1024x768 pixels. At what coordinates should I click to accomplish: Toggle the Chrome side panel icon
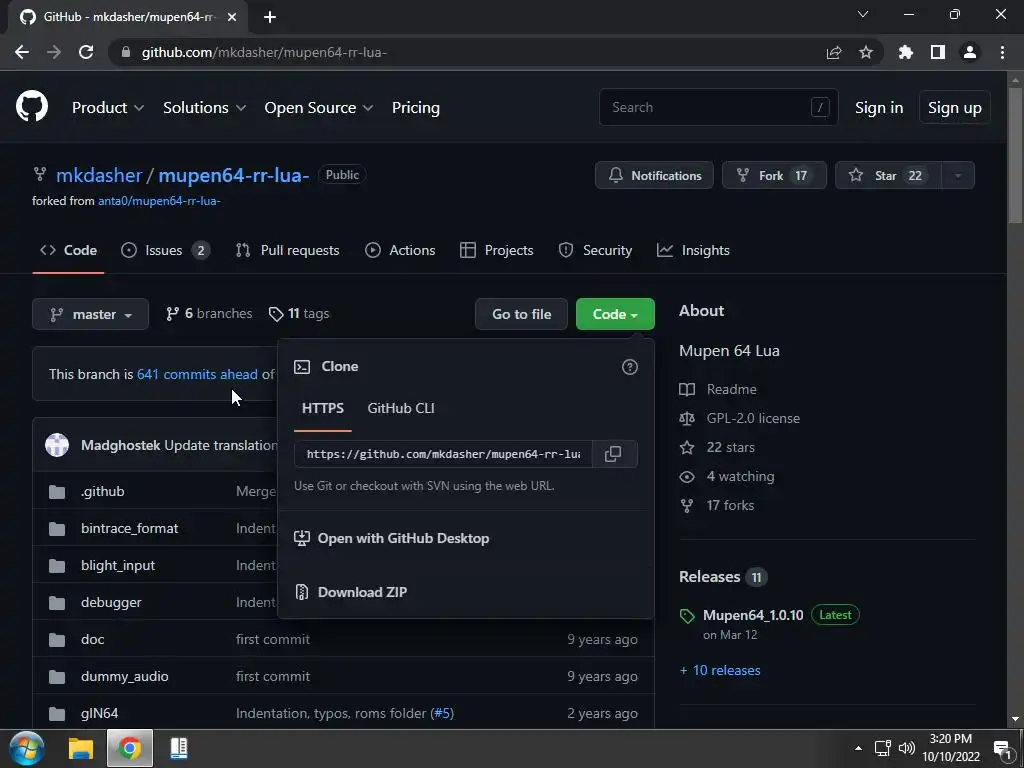click(x=938, y=52)
